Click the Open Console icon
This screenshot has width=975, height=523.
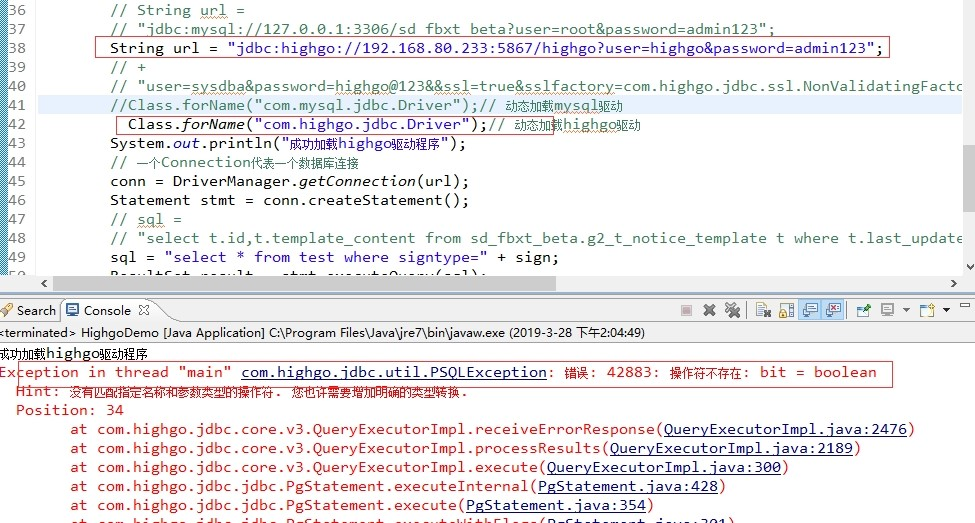[927, 310]
